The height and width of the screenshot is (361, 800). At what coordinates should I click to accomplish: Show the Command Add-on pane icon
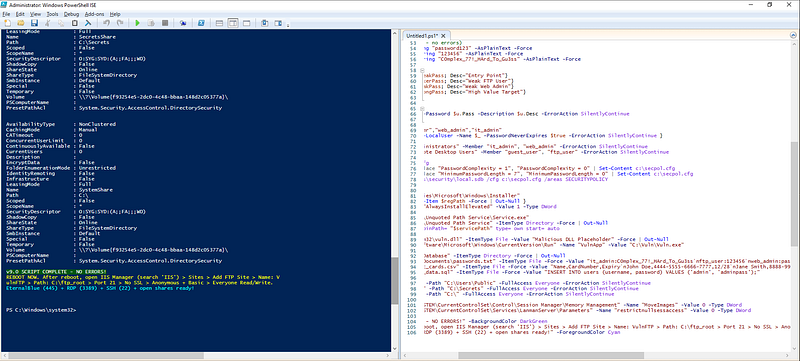(279, 23)
